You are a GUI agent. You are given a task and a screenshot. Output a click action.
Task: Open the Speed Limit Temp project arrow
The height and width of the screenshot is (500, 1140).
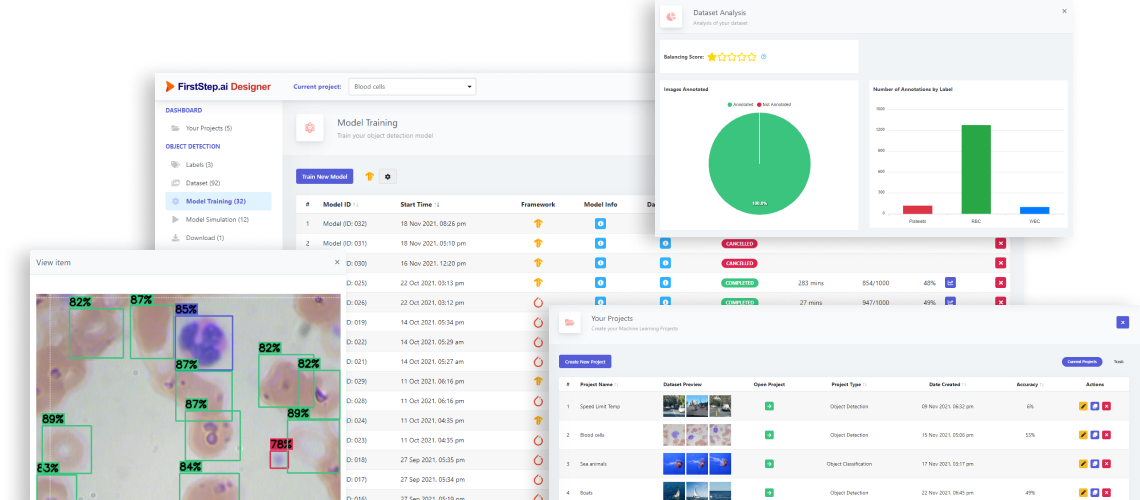[x=769, y=406]
